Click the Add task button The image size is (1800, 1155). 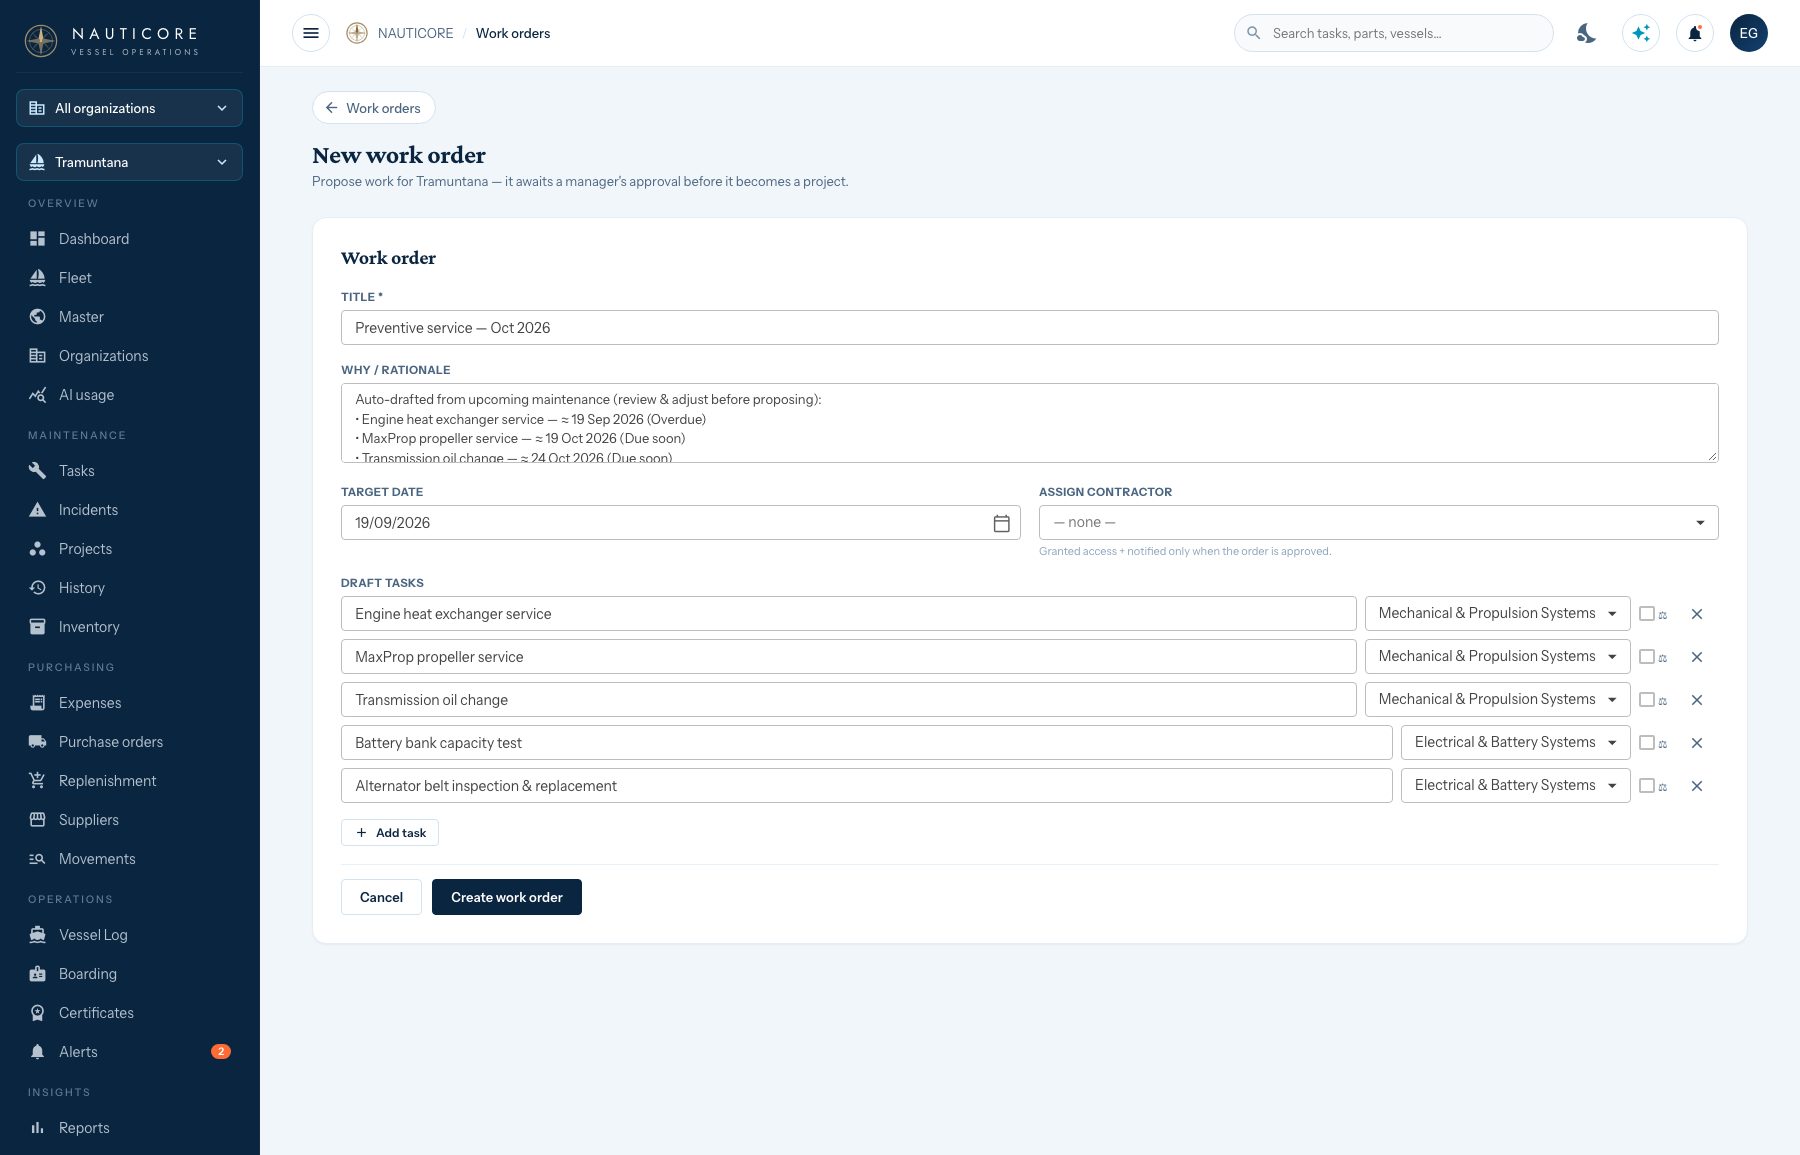point(390,833)
